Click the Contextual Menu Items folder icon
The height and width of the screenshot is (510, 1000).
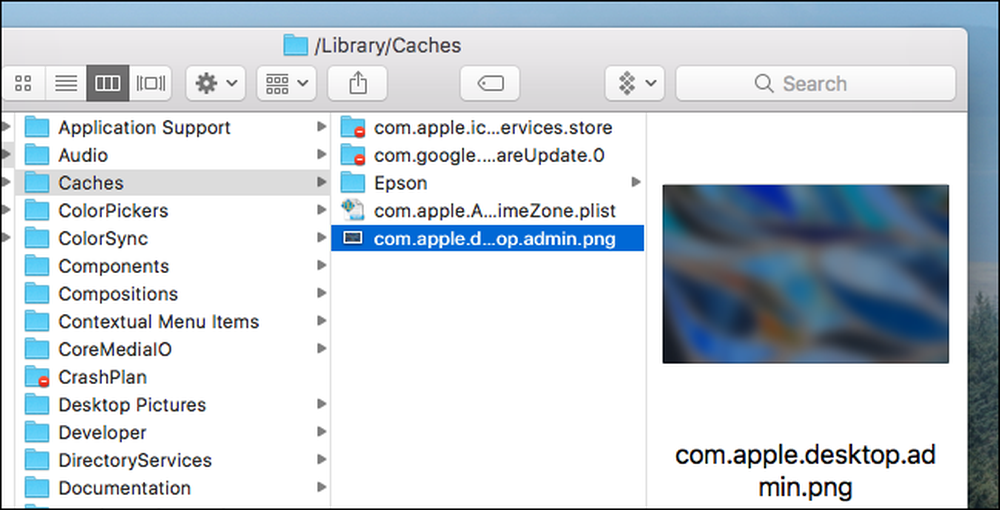[37, 321]
